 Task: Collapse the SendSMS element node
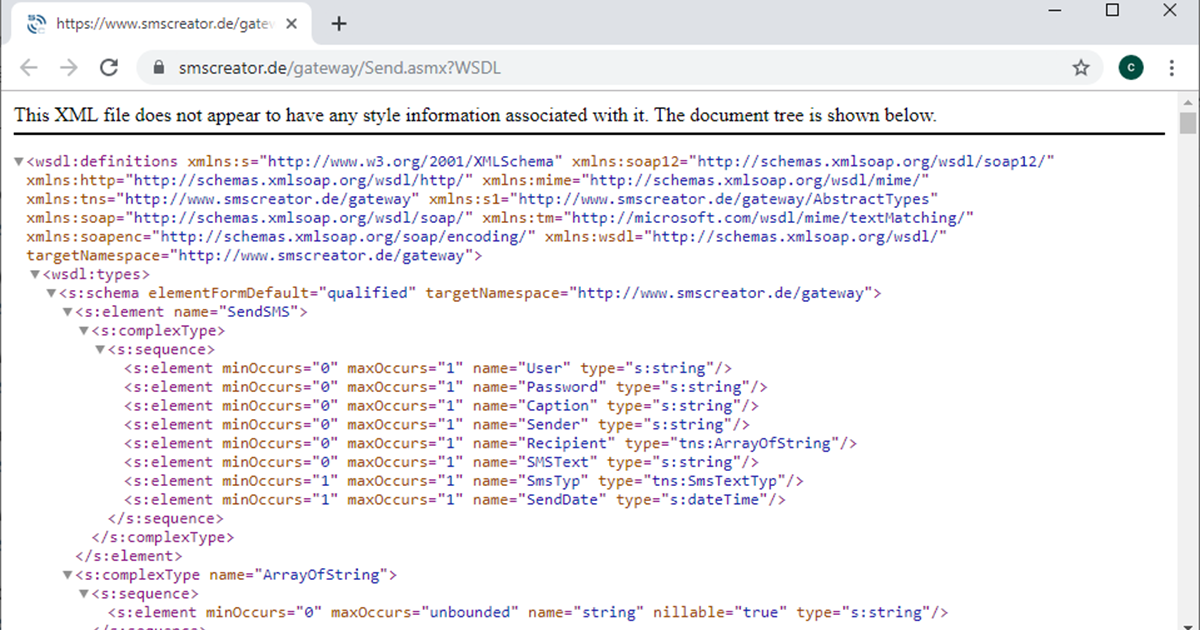click(67, 312)
